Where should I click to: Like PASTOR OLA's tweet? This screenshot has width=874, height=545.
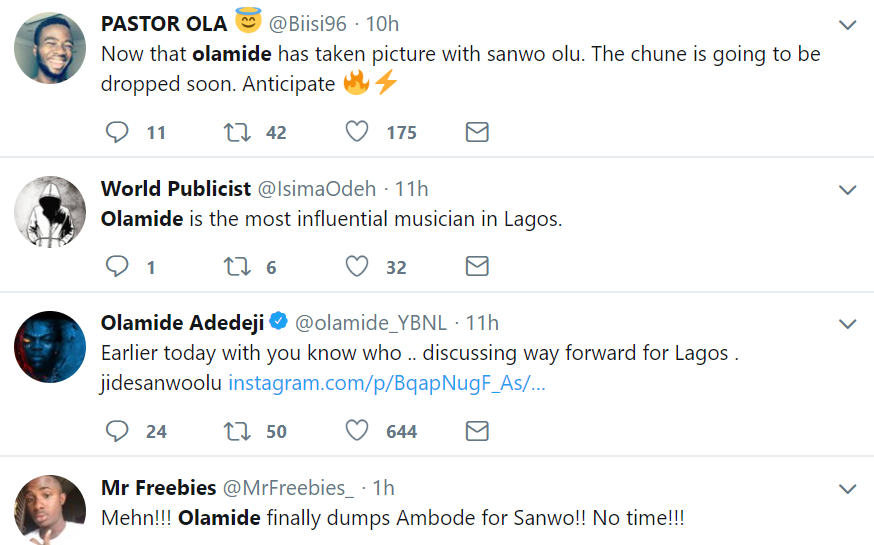(x=357, y=132)
